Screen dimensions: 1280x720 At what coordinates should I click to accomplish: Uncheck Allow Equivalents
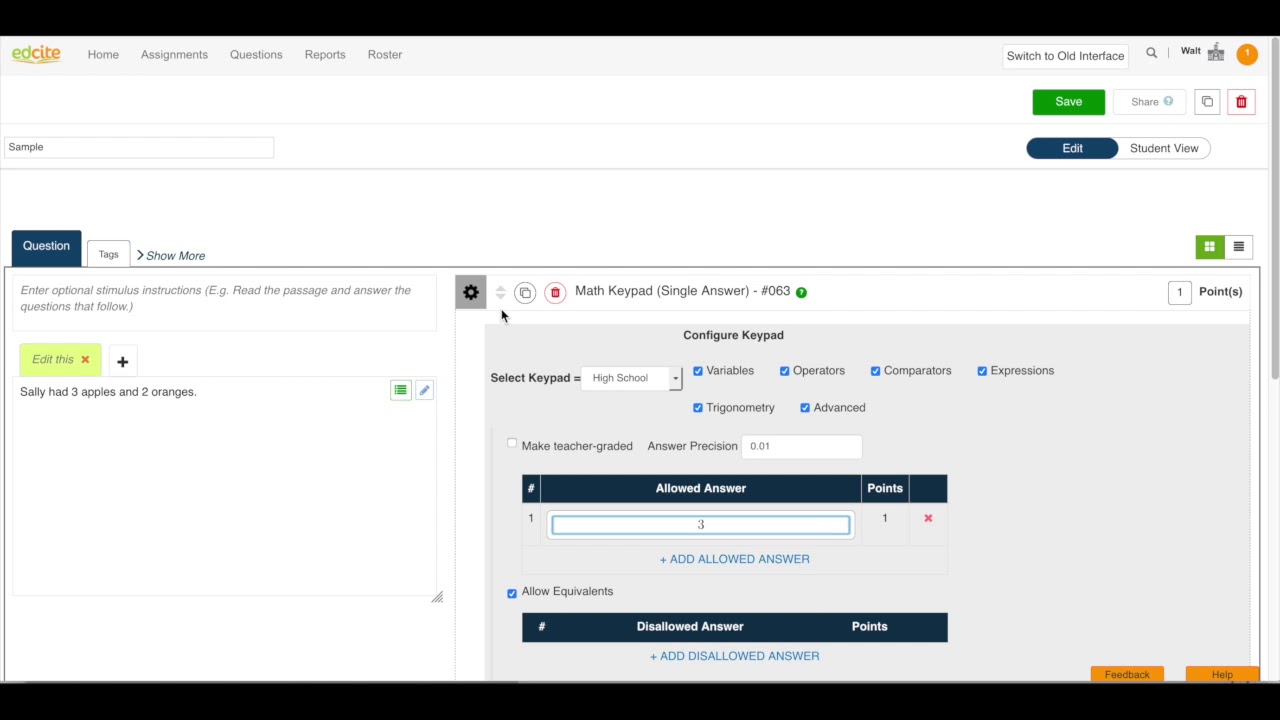pos(512,593)
